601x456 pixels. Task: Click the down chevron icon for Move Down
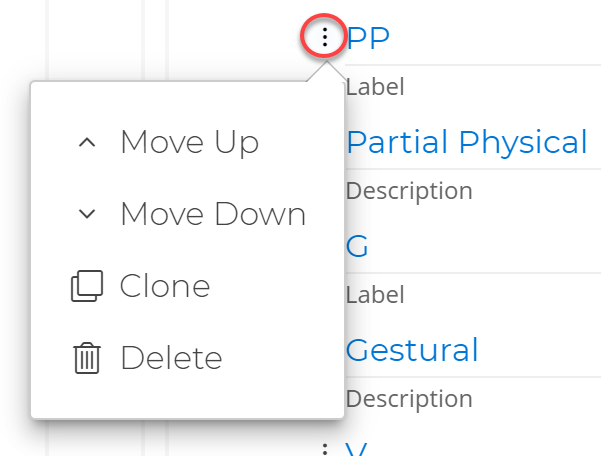[x=87, y=214]
